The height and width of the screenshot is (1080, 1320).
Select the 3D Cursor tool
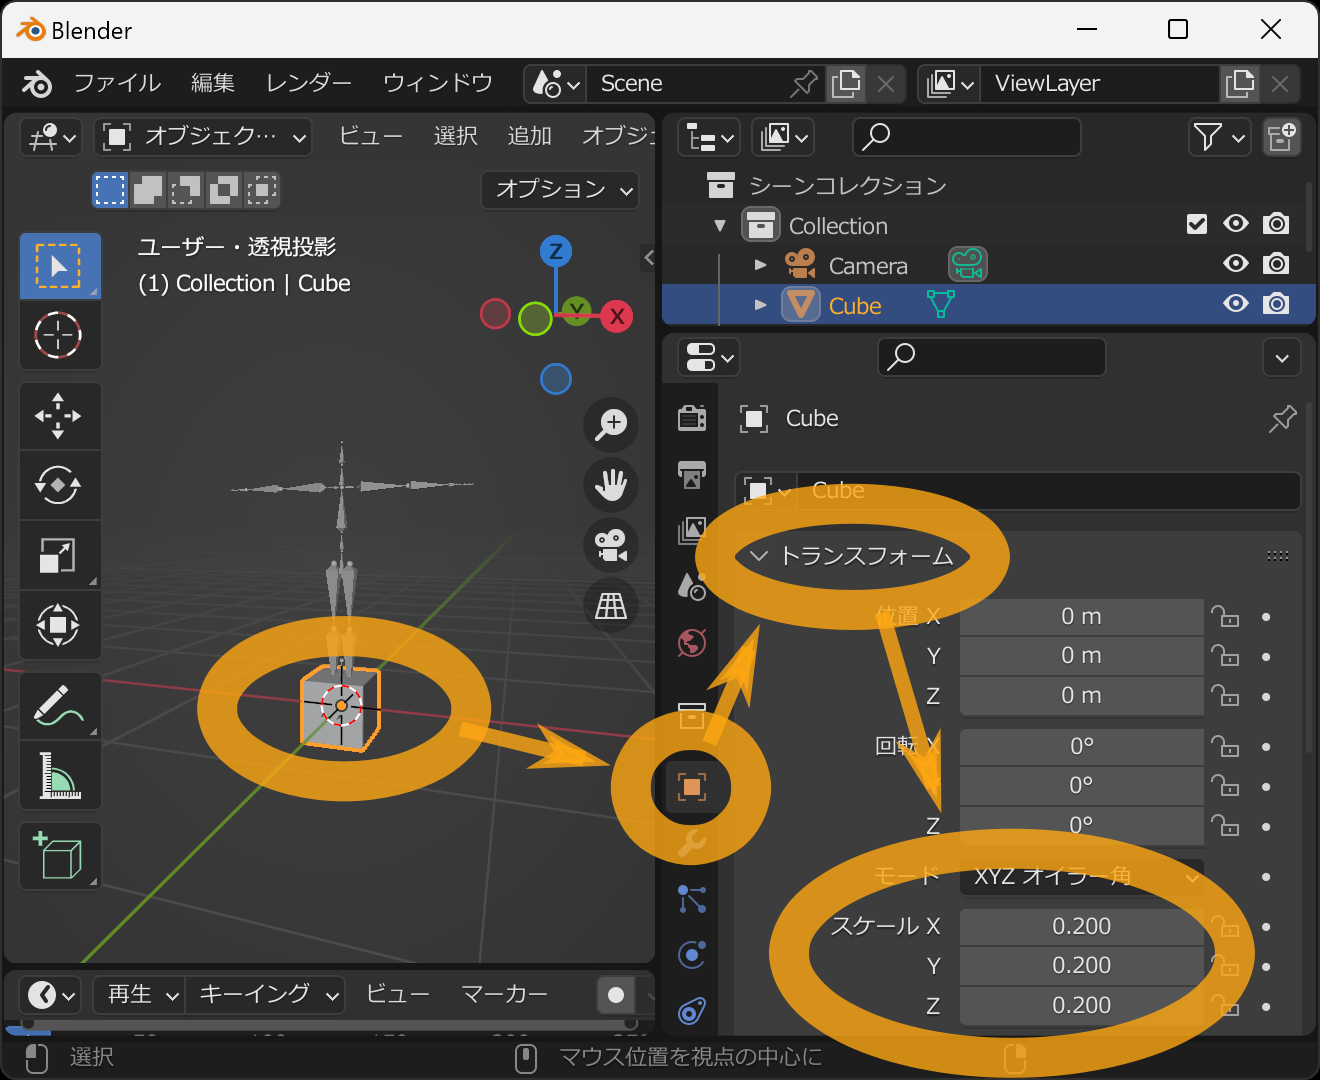coord(60,335)
